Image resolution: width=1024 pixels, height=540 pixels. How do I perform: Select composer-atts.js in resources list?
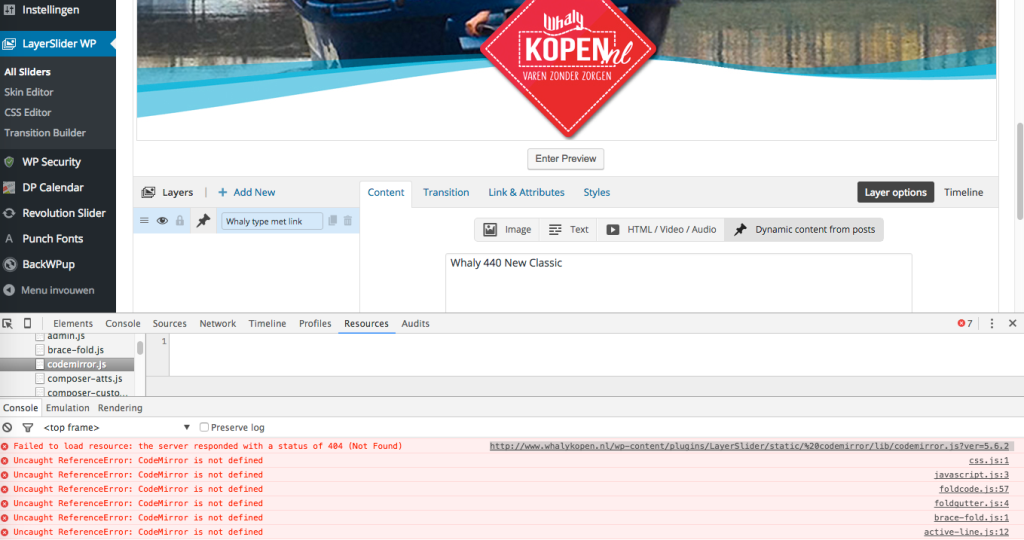84,379
